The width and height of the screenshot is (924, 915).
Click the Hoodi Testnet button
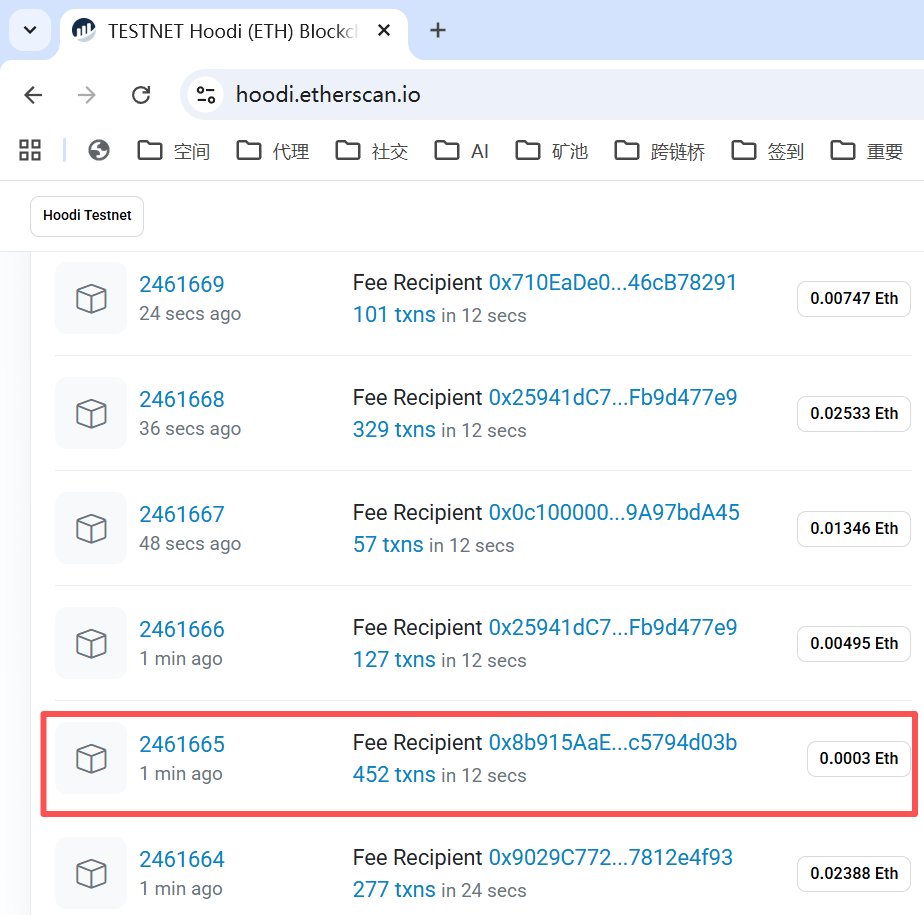(x=87, y=216)
